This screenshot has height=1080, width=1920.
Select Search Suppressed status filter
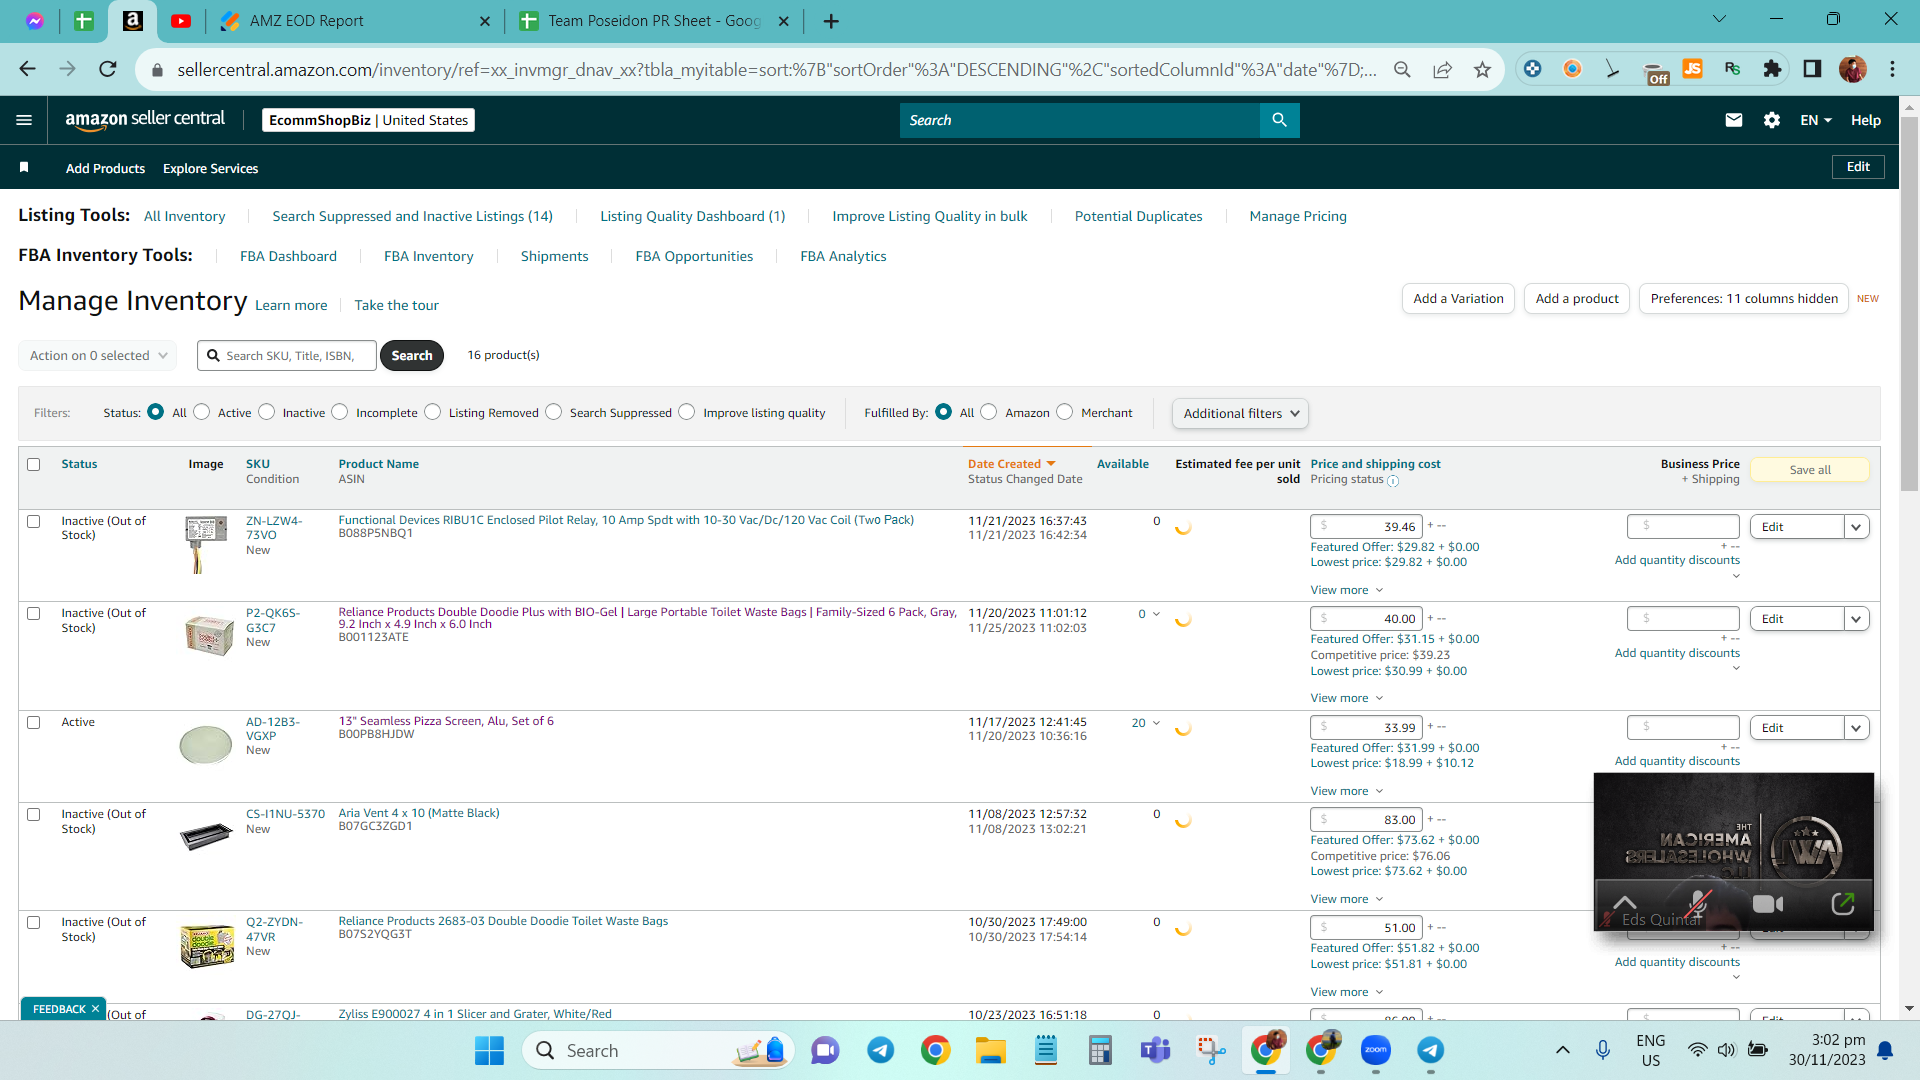click(x=553, y=412)
